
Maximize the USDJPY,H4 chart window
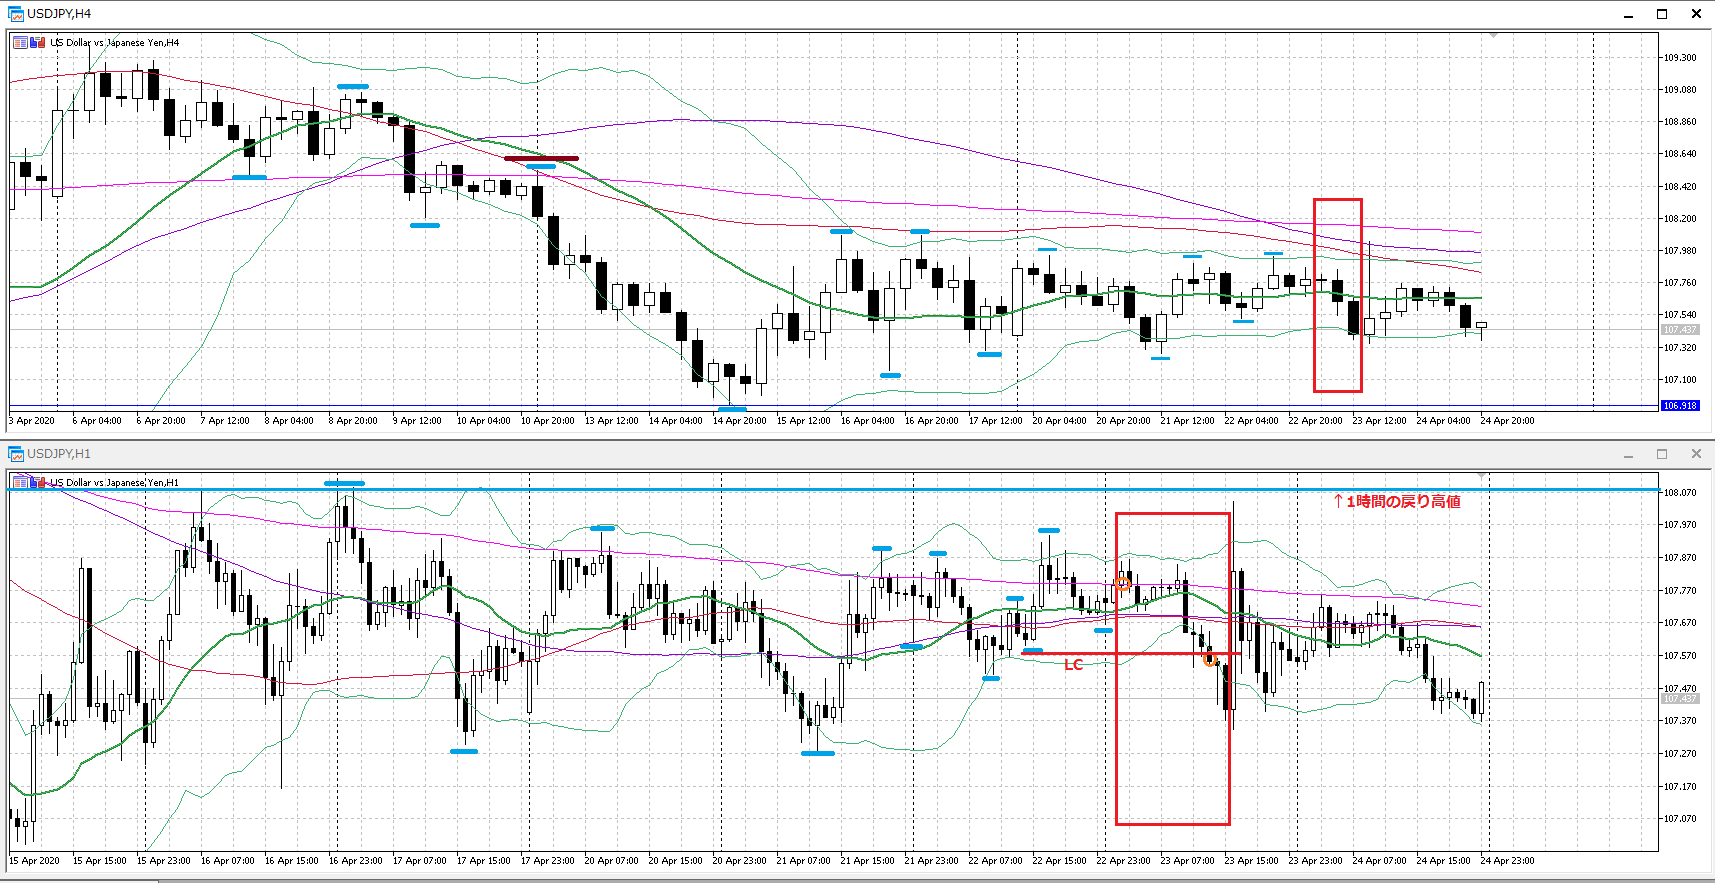point(1662,14)
